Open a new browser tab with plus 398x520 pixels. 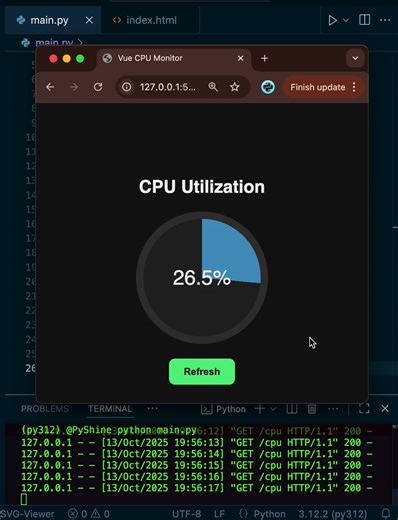(264, 58)
